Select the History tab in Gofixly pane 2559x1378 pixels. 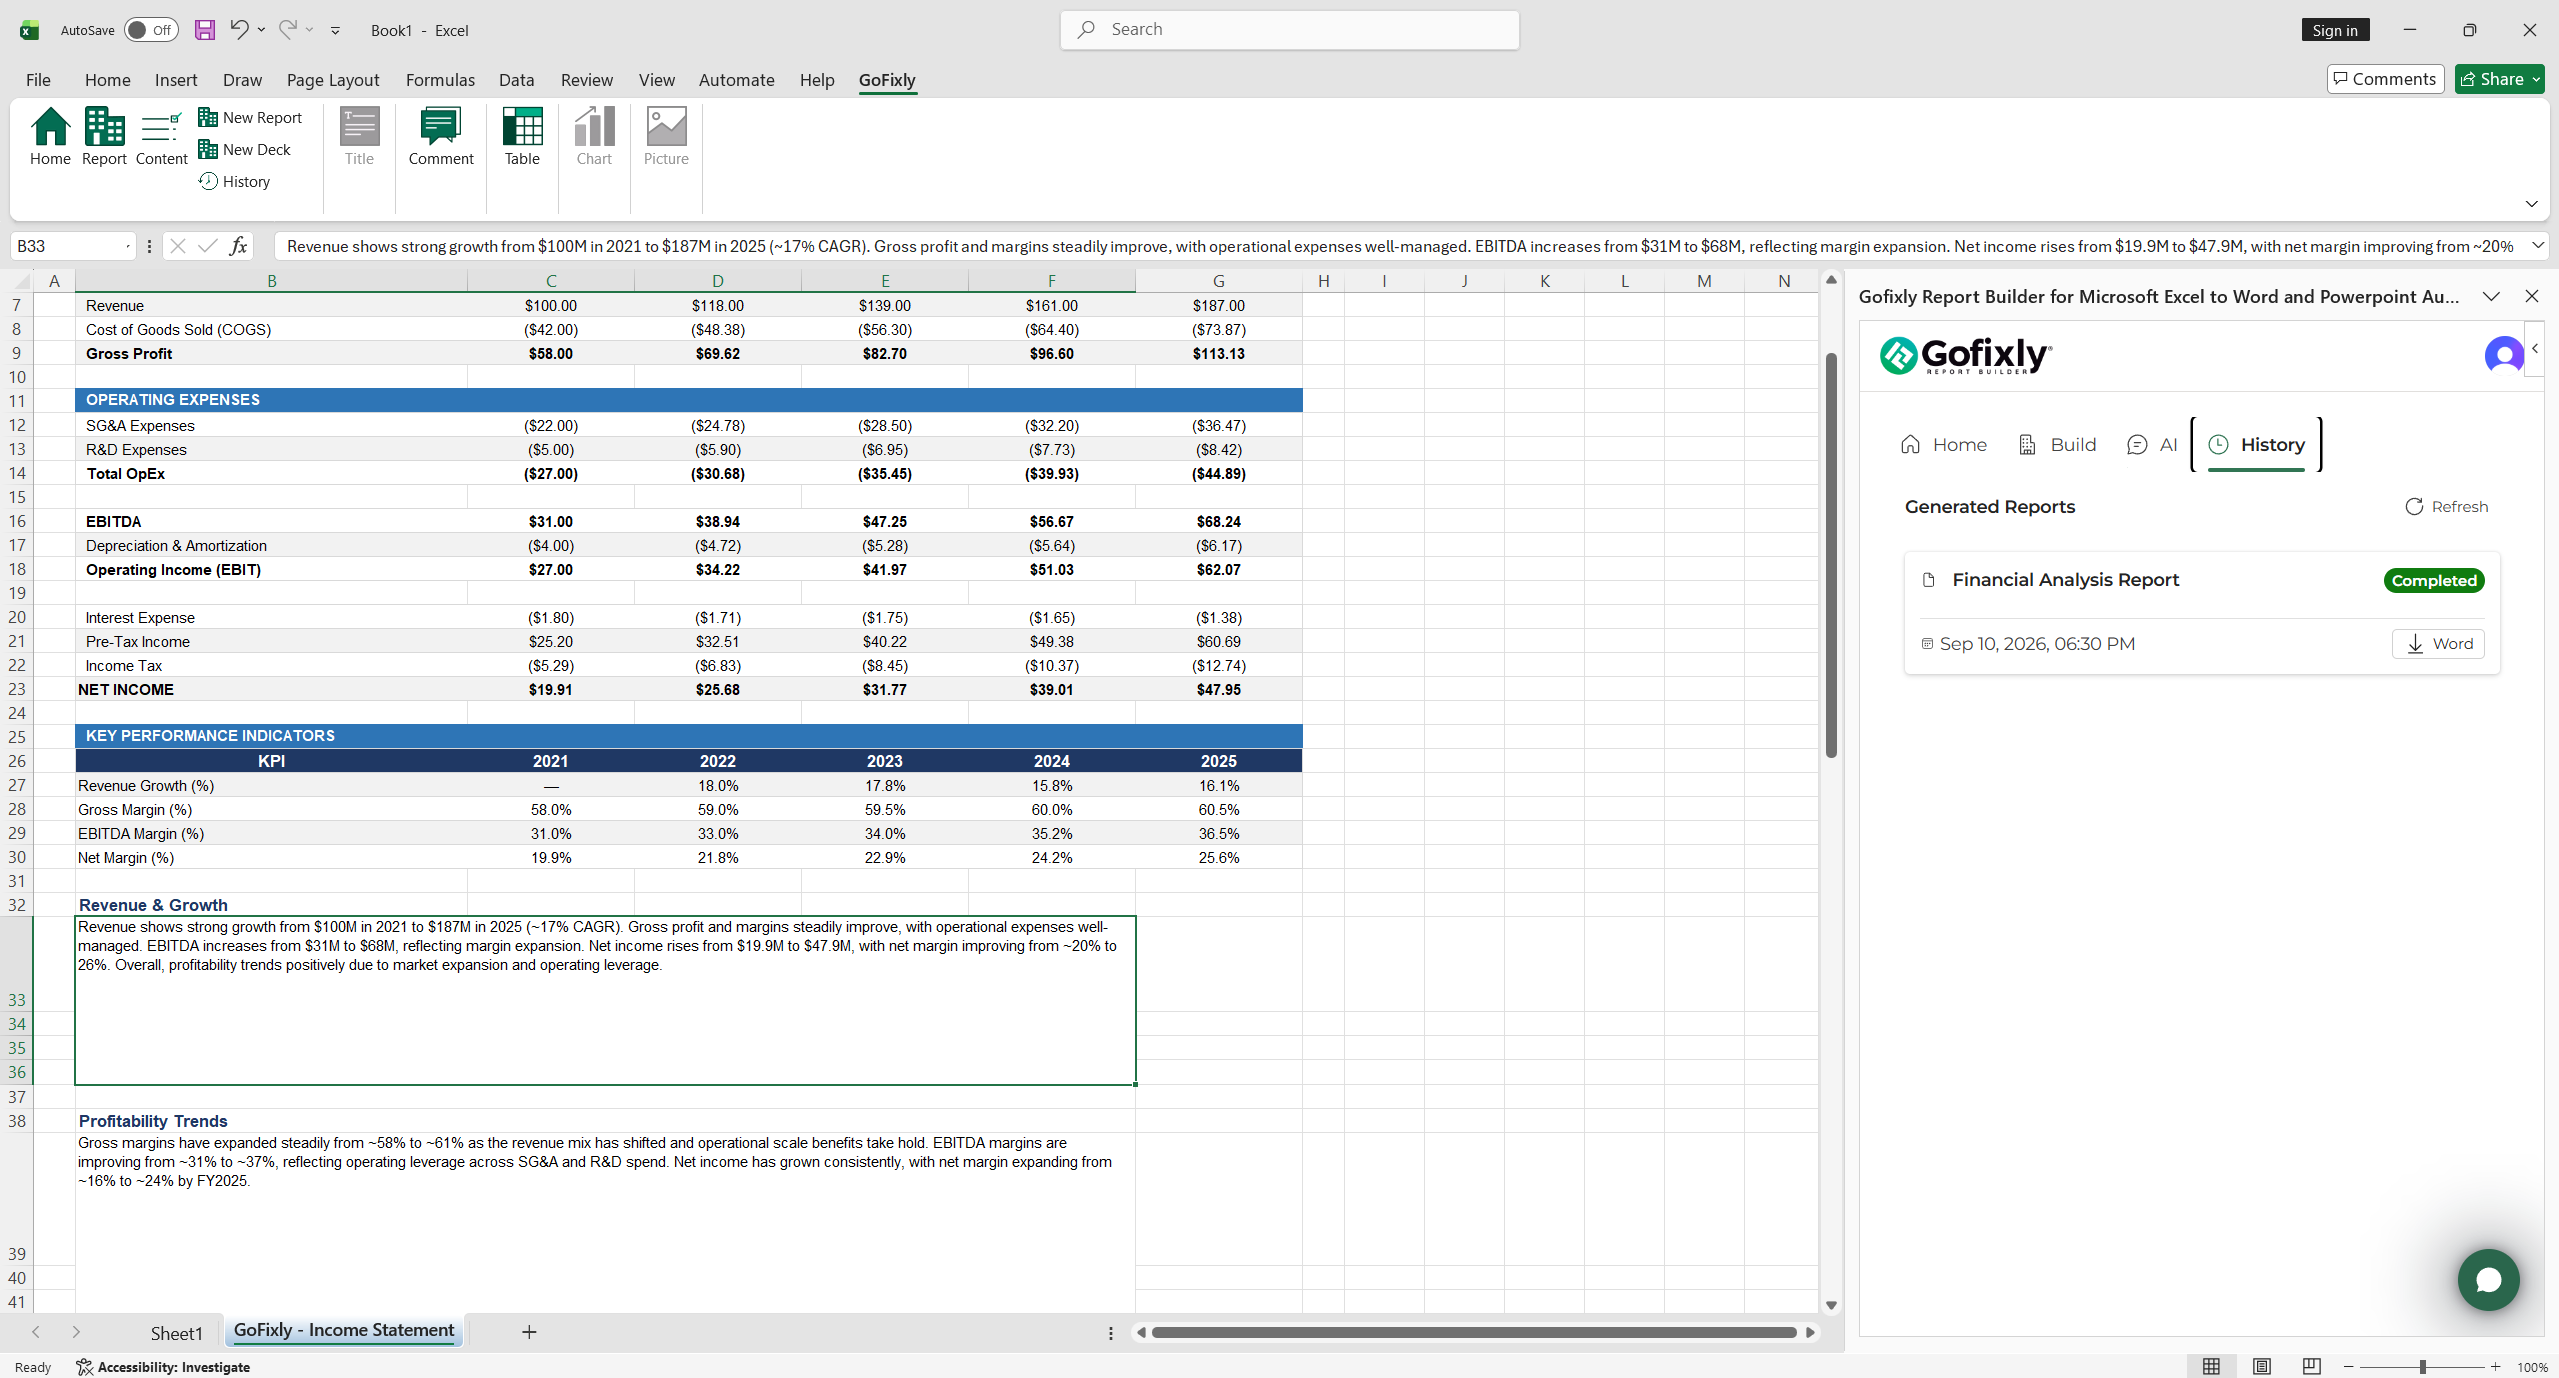(x=2256, y=444)
